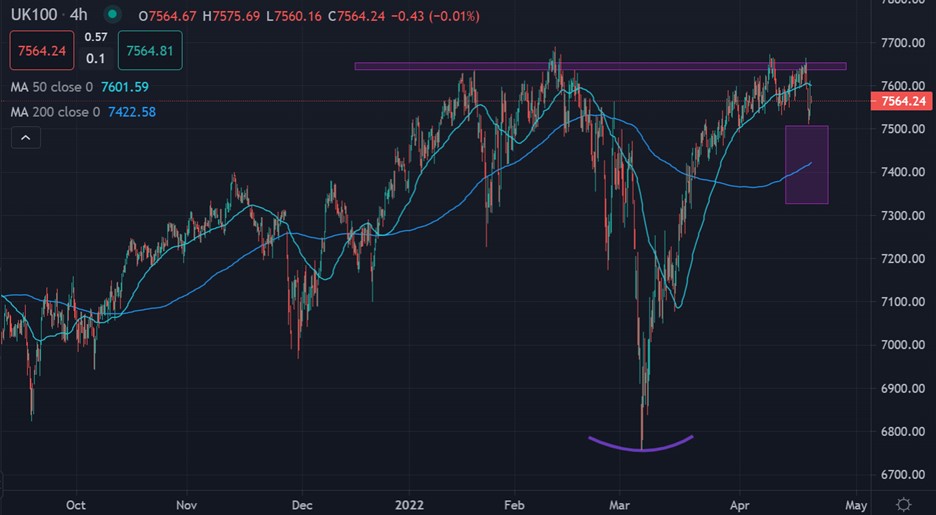Click current price tag 7564.24 on axis

903,101
